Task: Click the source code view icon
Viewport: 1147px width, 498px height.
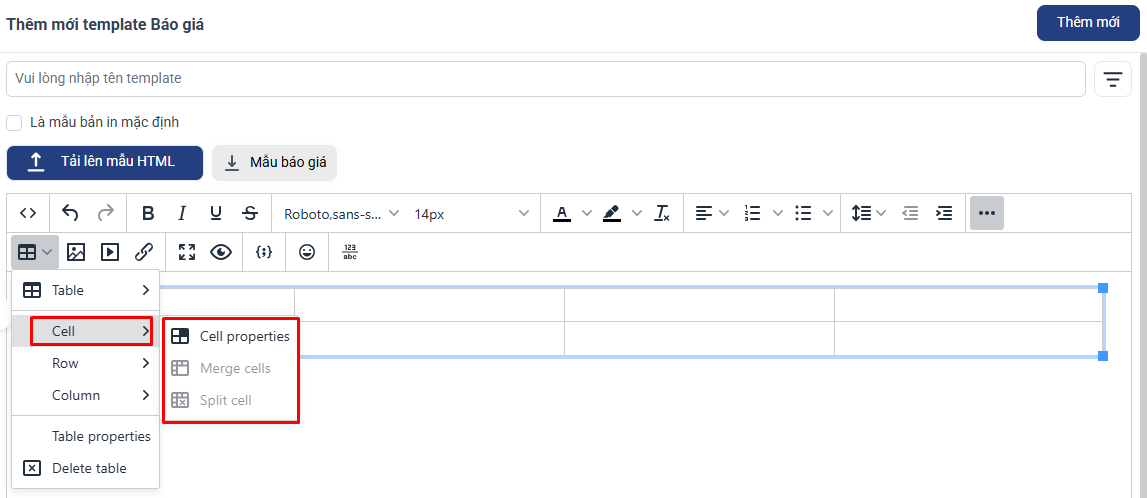Action: 28,213
